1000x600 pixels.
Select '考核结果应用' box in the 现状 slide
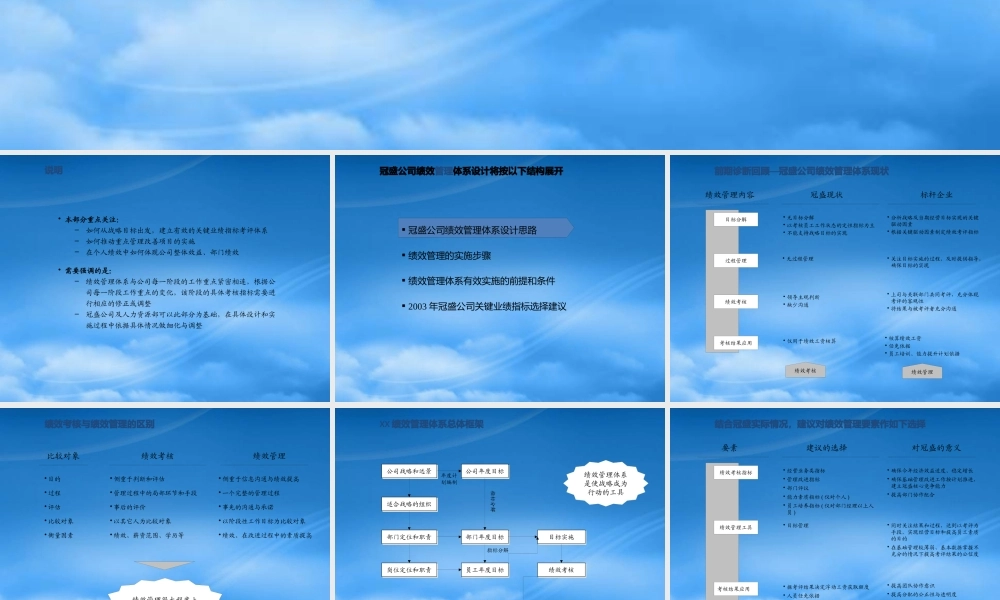tap(735, 343)
